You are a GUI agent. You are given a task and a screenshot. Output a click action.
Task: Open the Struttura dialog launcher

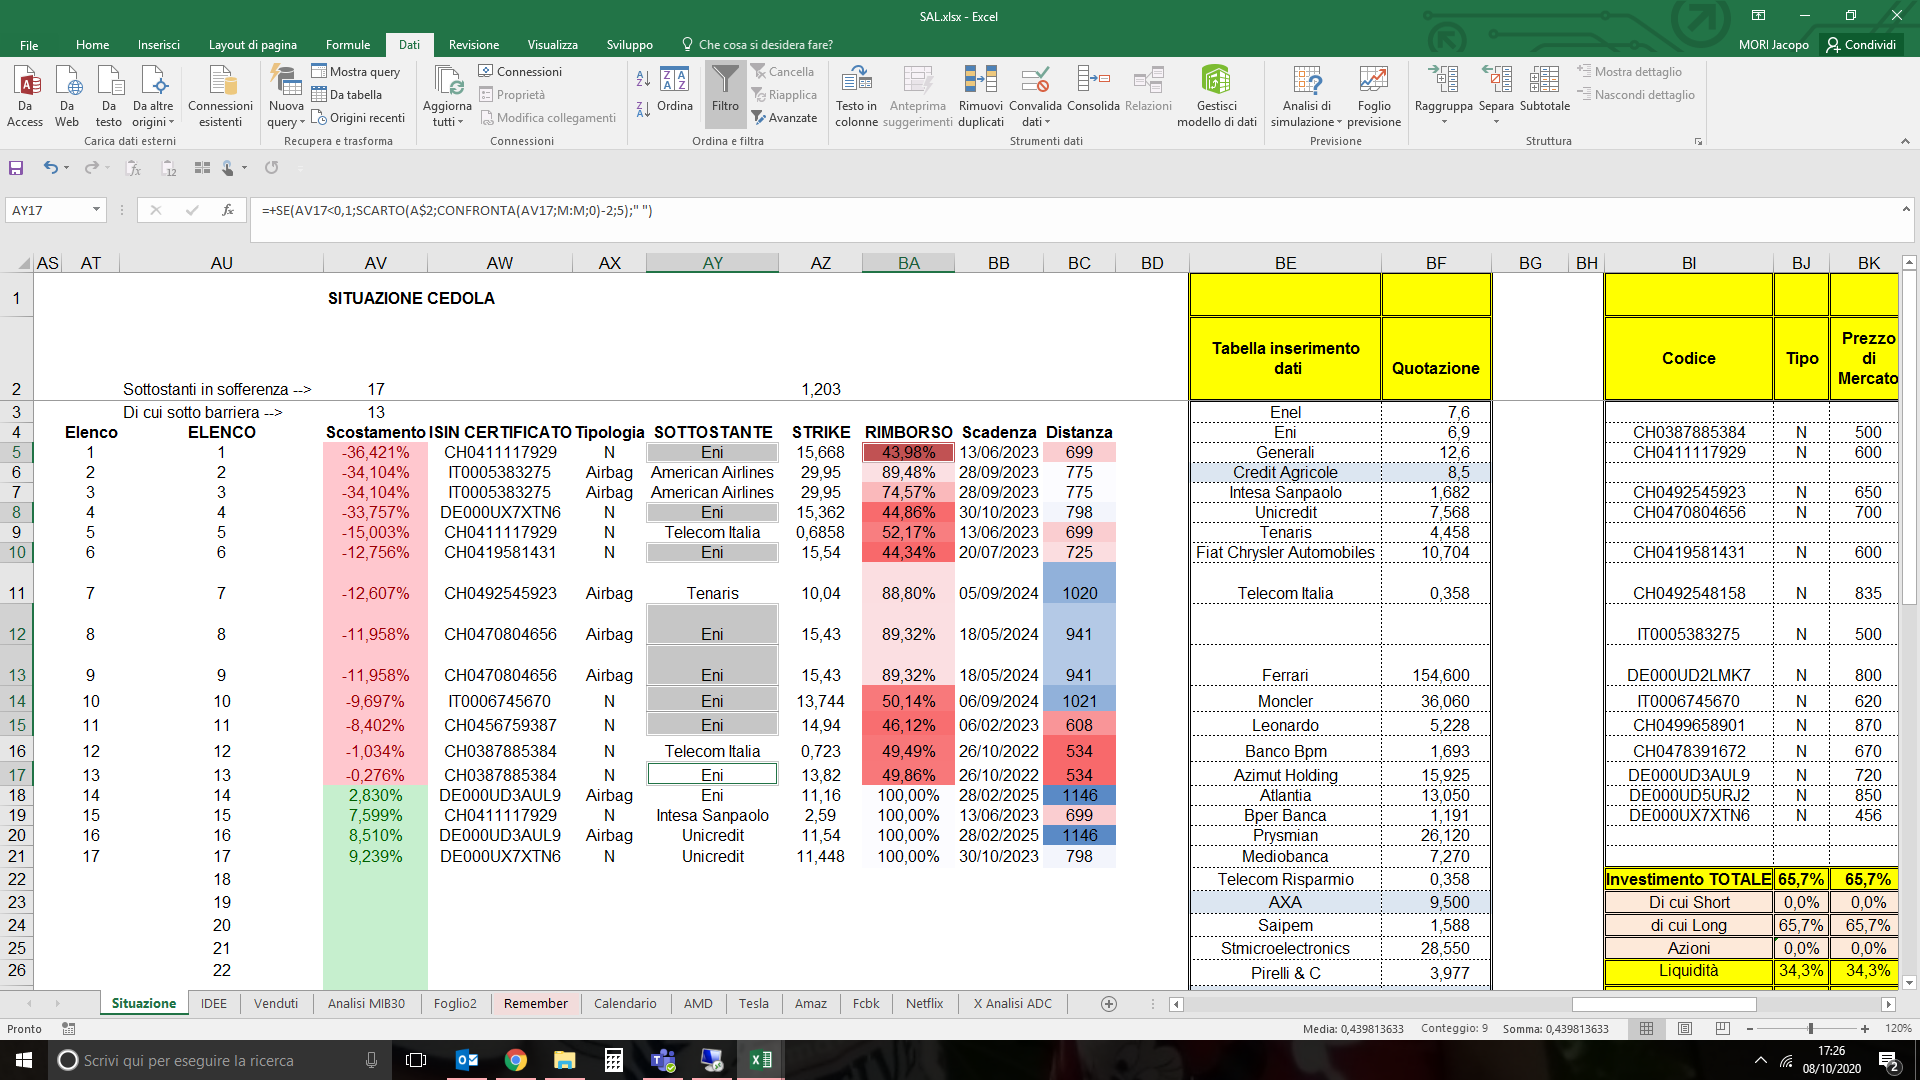tap(1698, 142)
